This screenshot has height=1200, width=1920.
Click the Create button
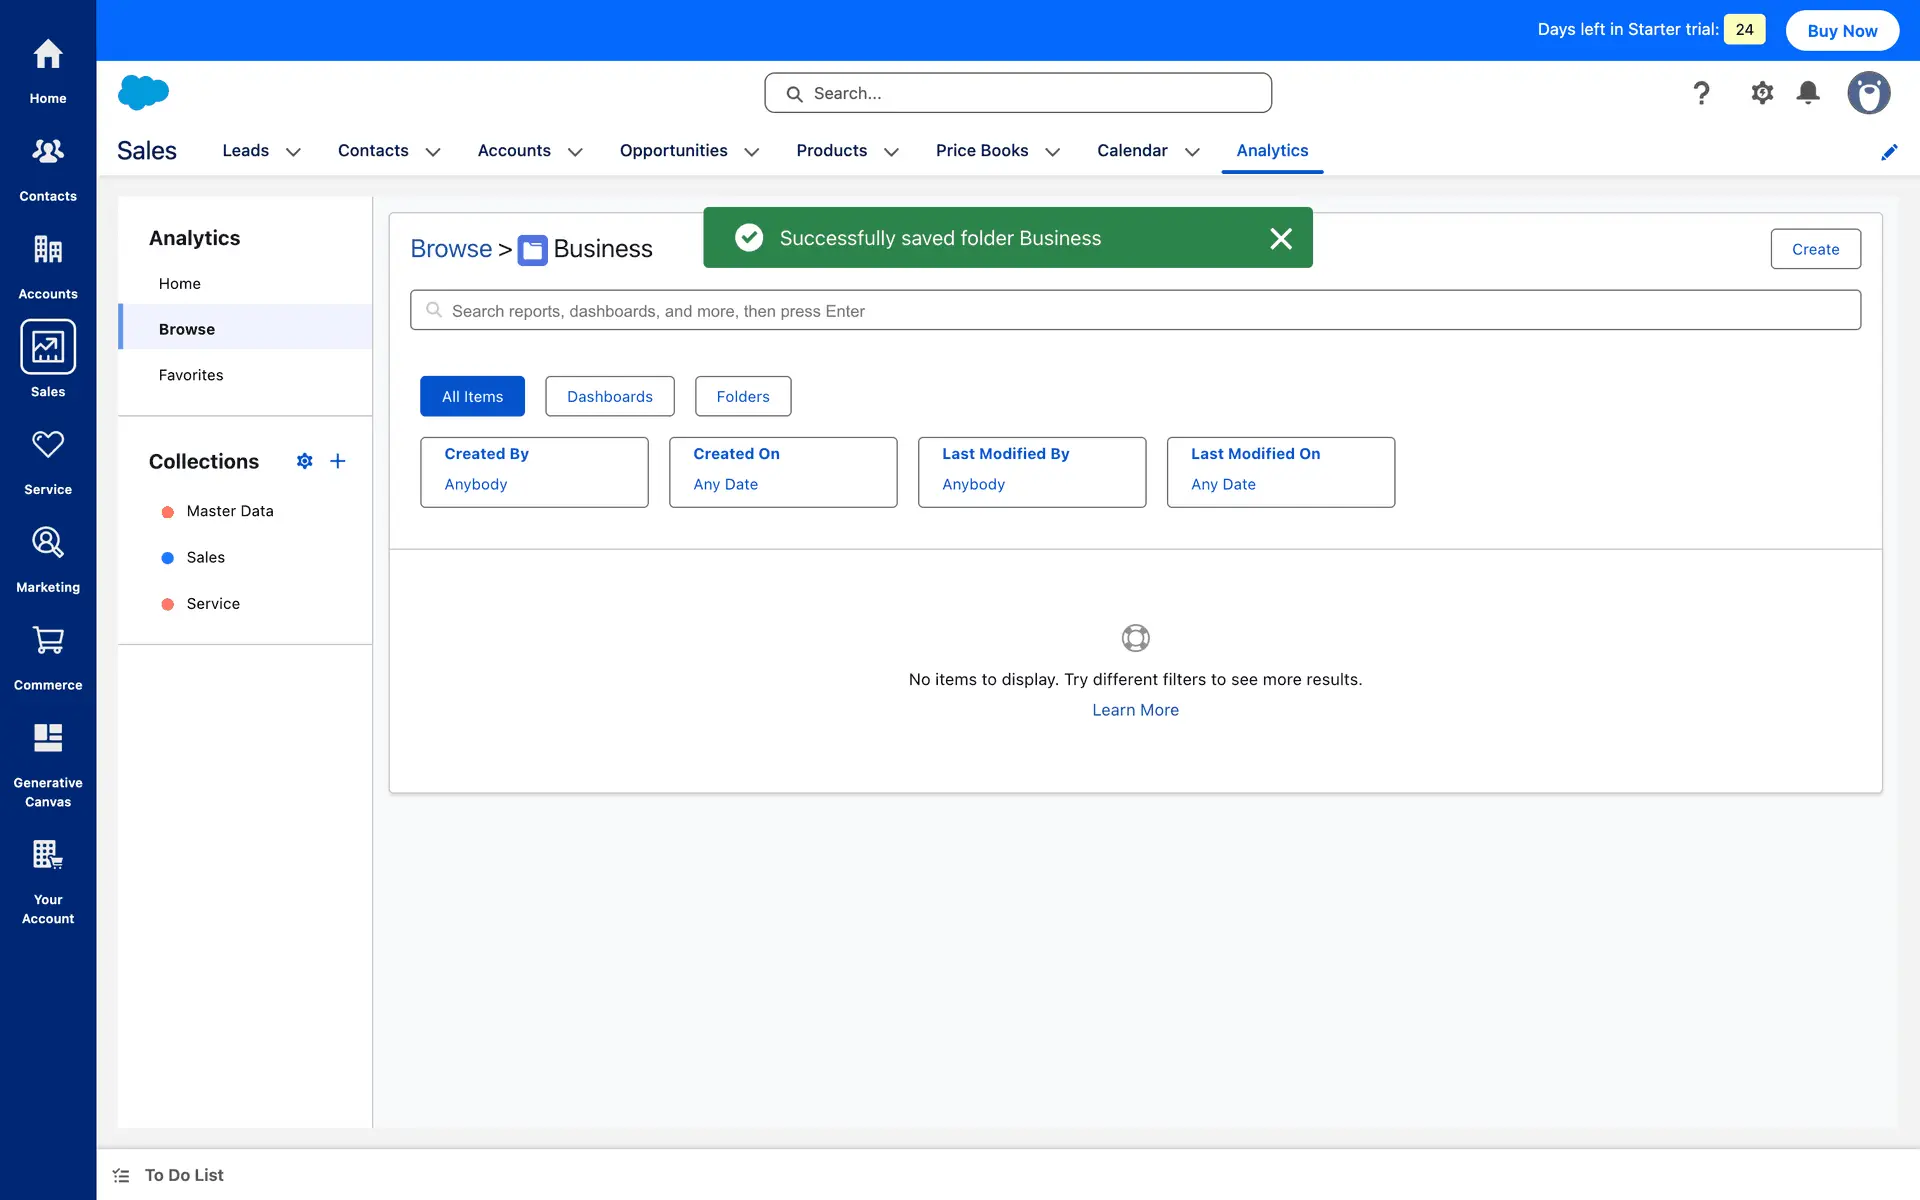[1815, 249]
